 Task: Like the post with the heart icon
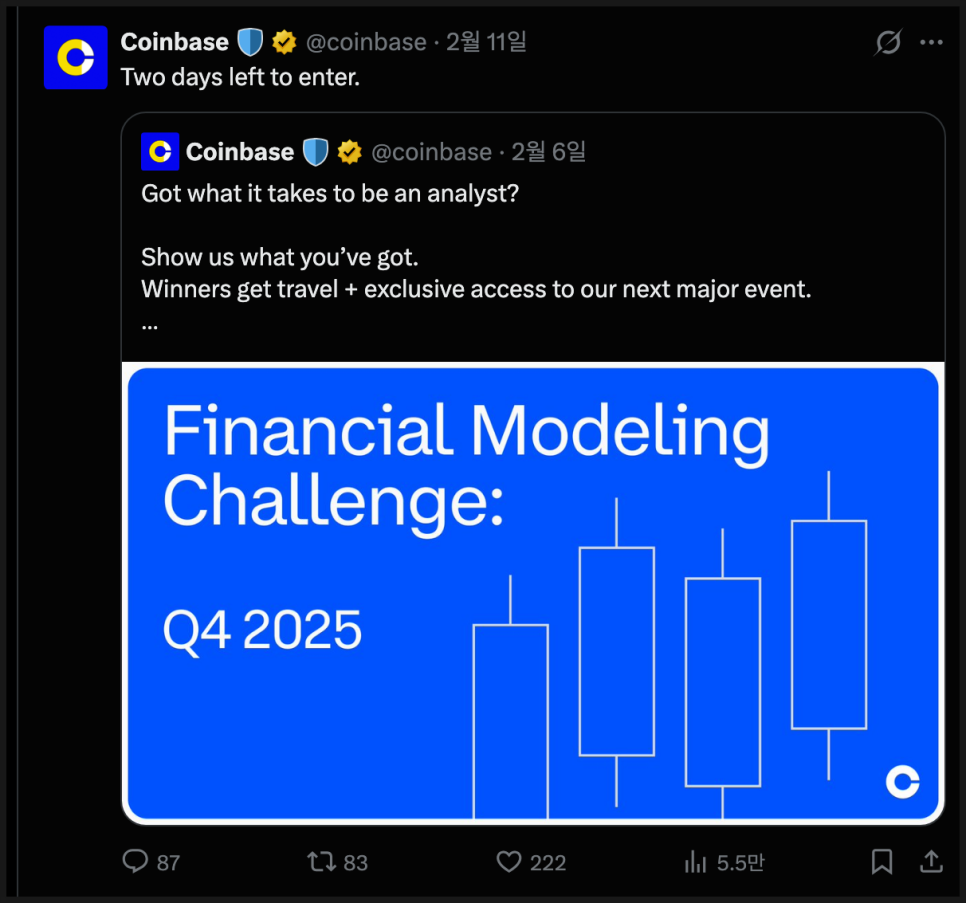coord(510,861)
